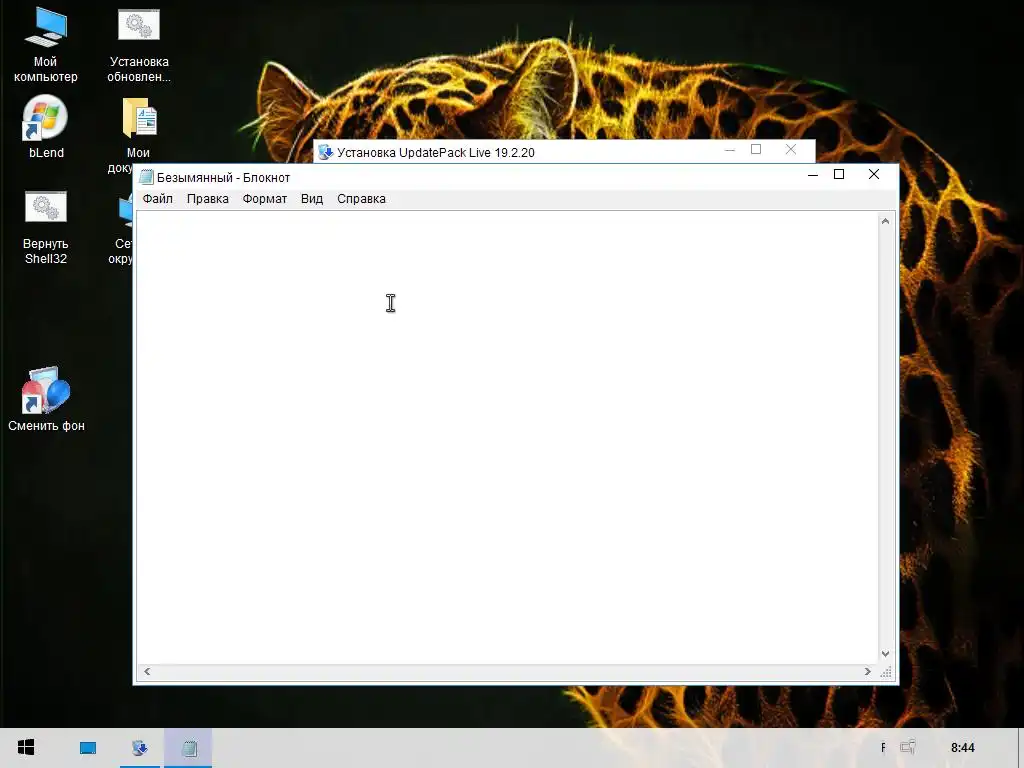Open the Справка menu
Image resolution: width=1024 pixels, height=768 pixels.
pyautogui.click(x=361, y=199)
